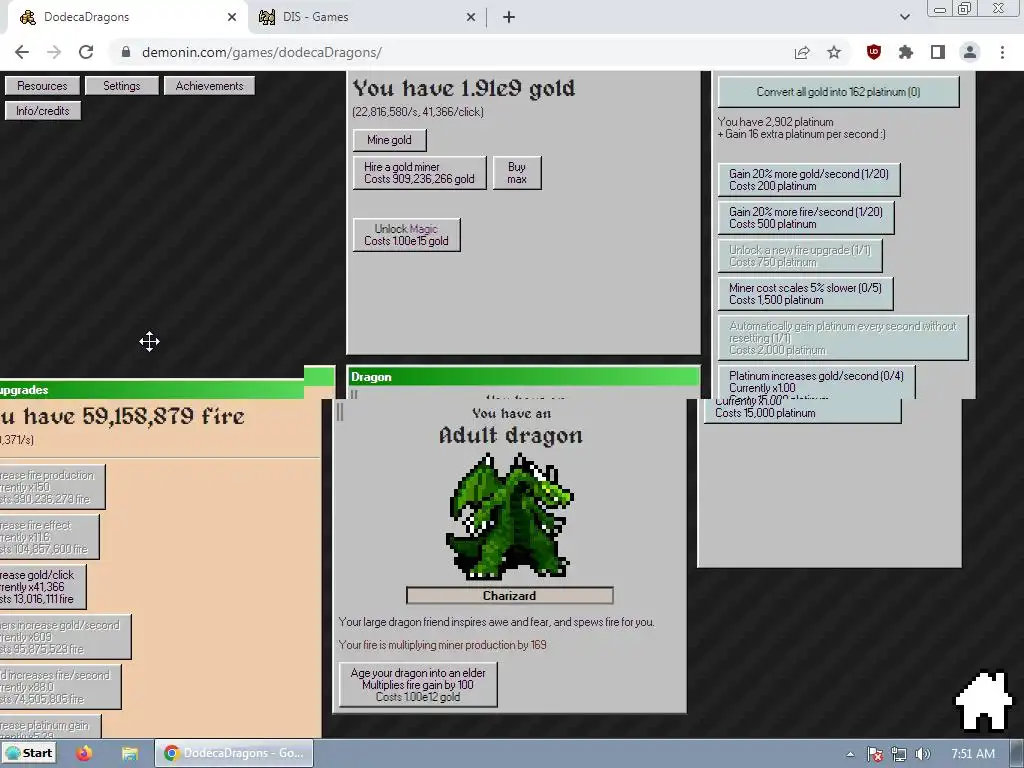Convert all gold into 162 platinum
The height and width of the screenshot is (768, 1024).
[839, 91]
